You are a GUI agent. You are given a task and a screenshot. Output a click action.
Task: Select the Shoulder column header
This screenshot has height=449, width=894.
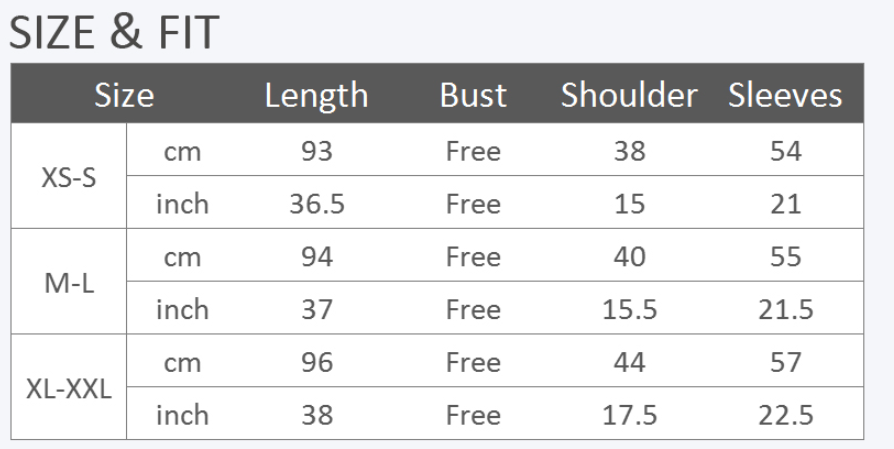click(x=629, y=96)
